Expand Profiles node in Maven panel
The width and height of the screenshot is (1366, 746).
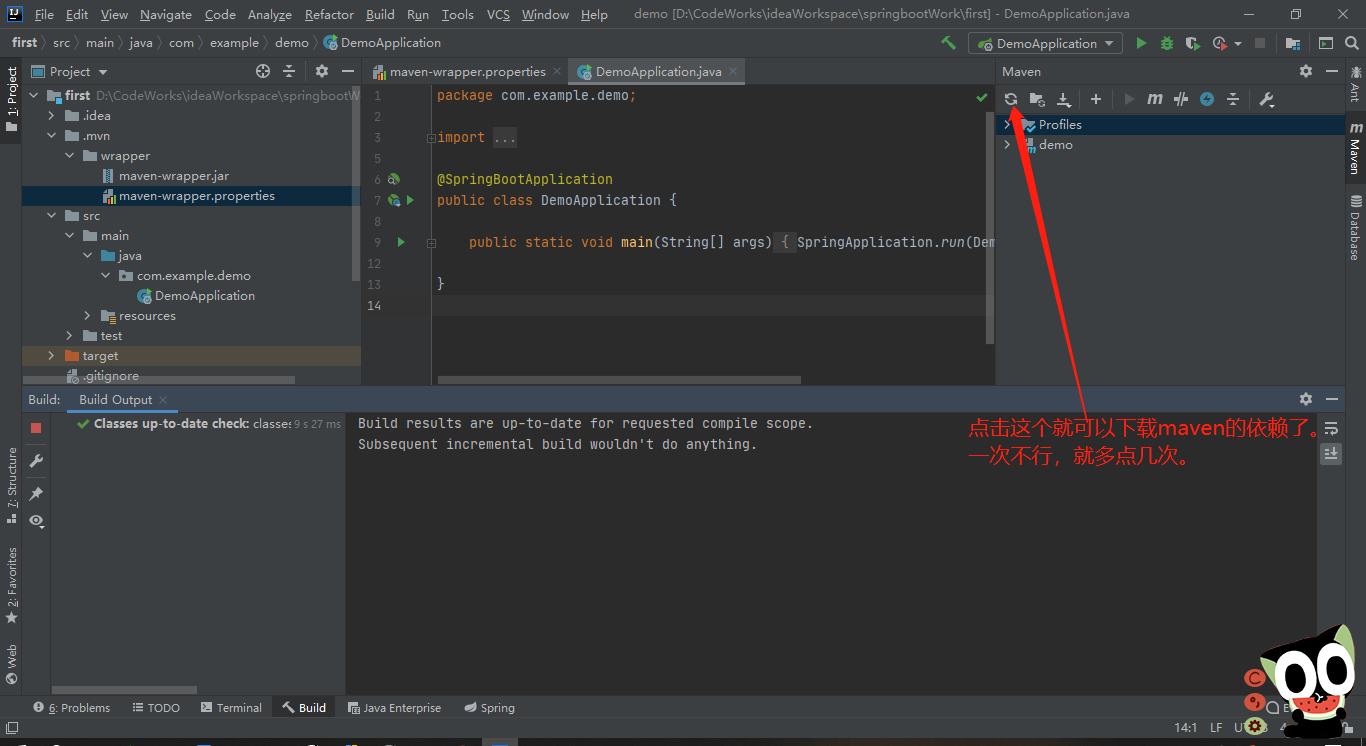[x=1007, y=125]
